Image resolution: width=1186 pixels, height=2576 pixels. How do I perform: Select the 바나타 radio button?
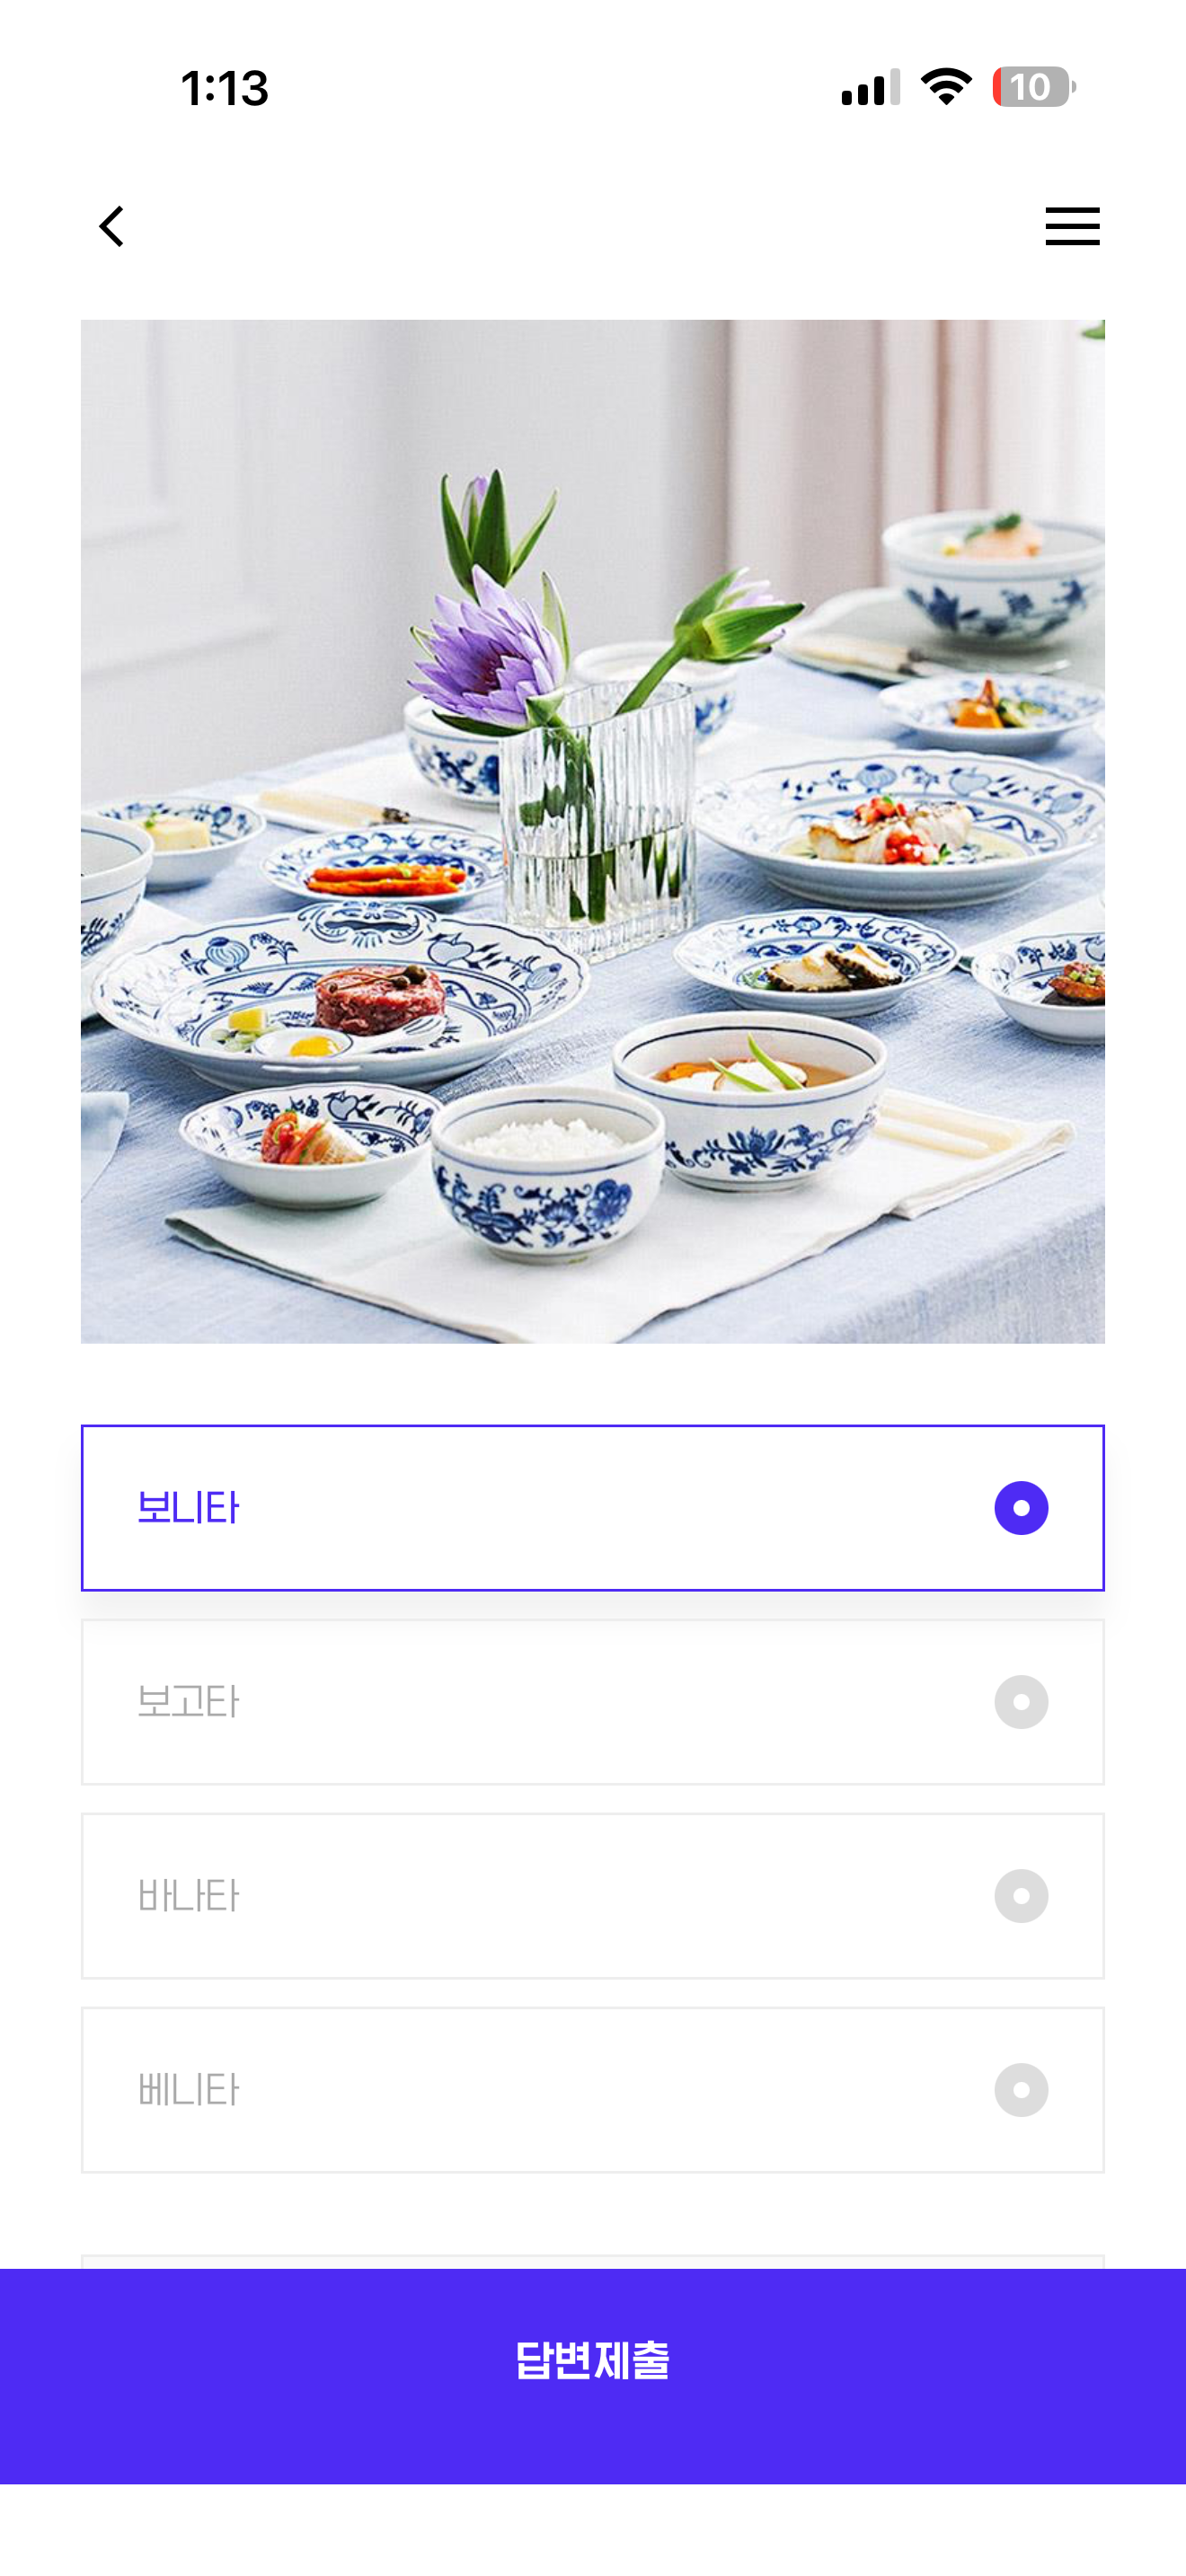click(x=1021, y=1896)
